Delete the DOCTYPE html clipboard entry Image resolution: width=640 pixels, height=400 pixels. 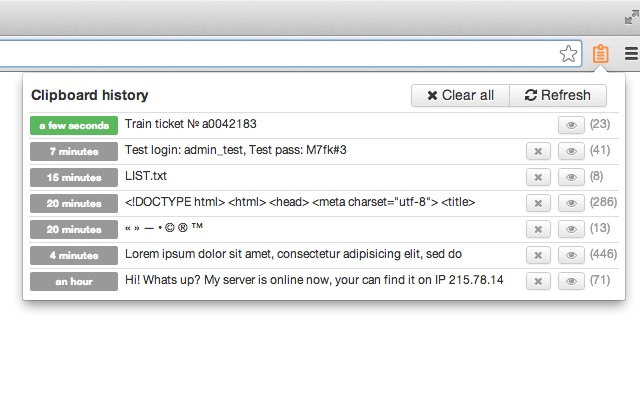(x=538, y=203)
